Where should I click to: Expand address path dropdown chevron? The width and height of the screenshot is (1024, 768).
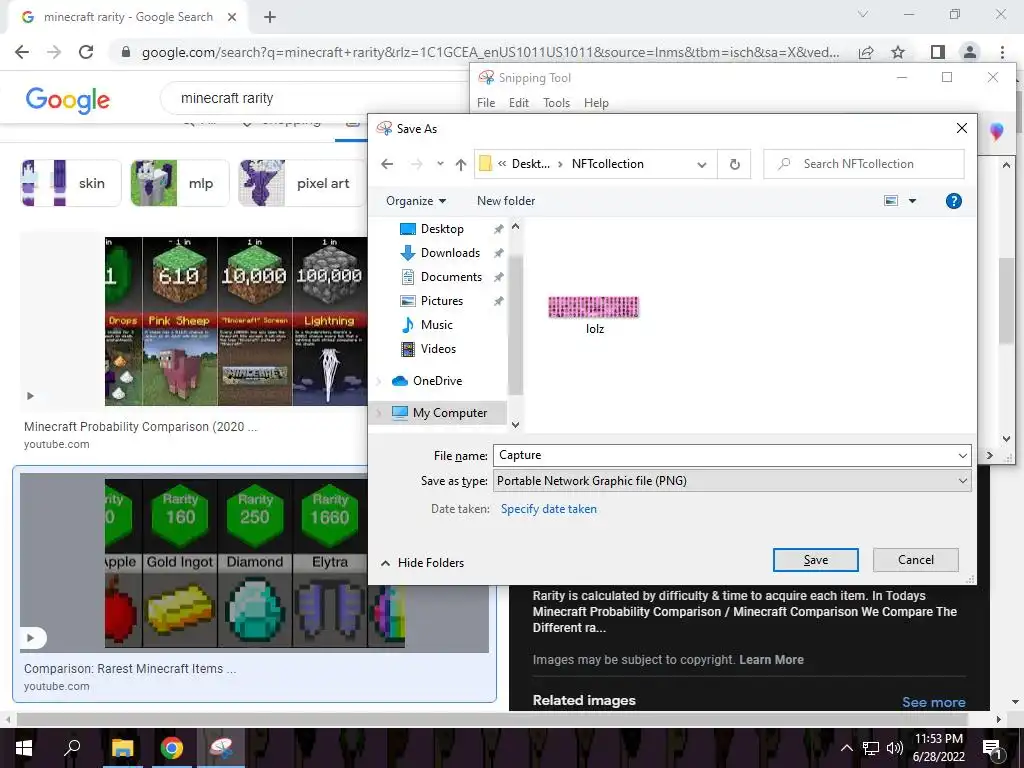pos(701,165)
